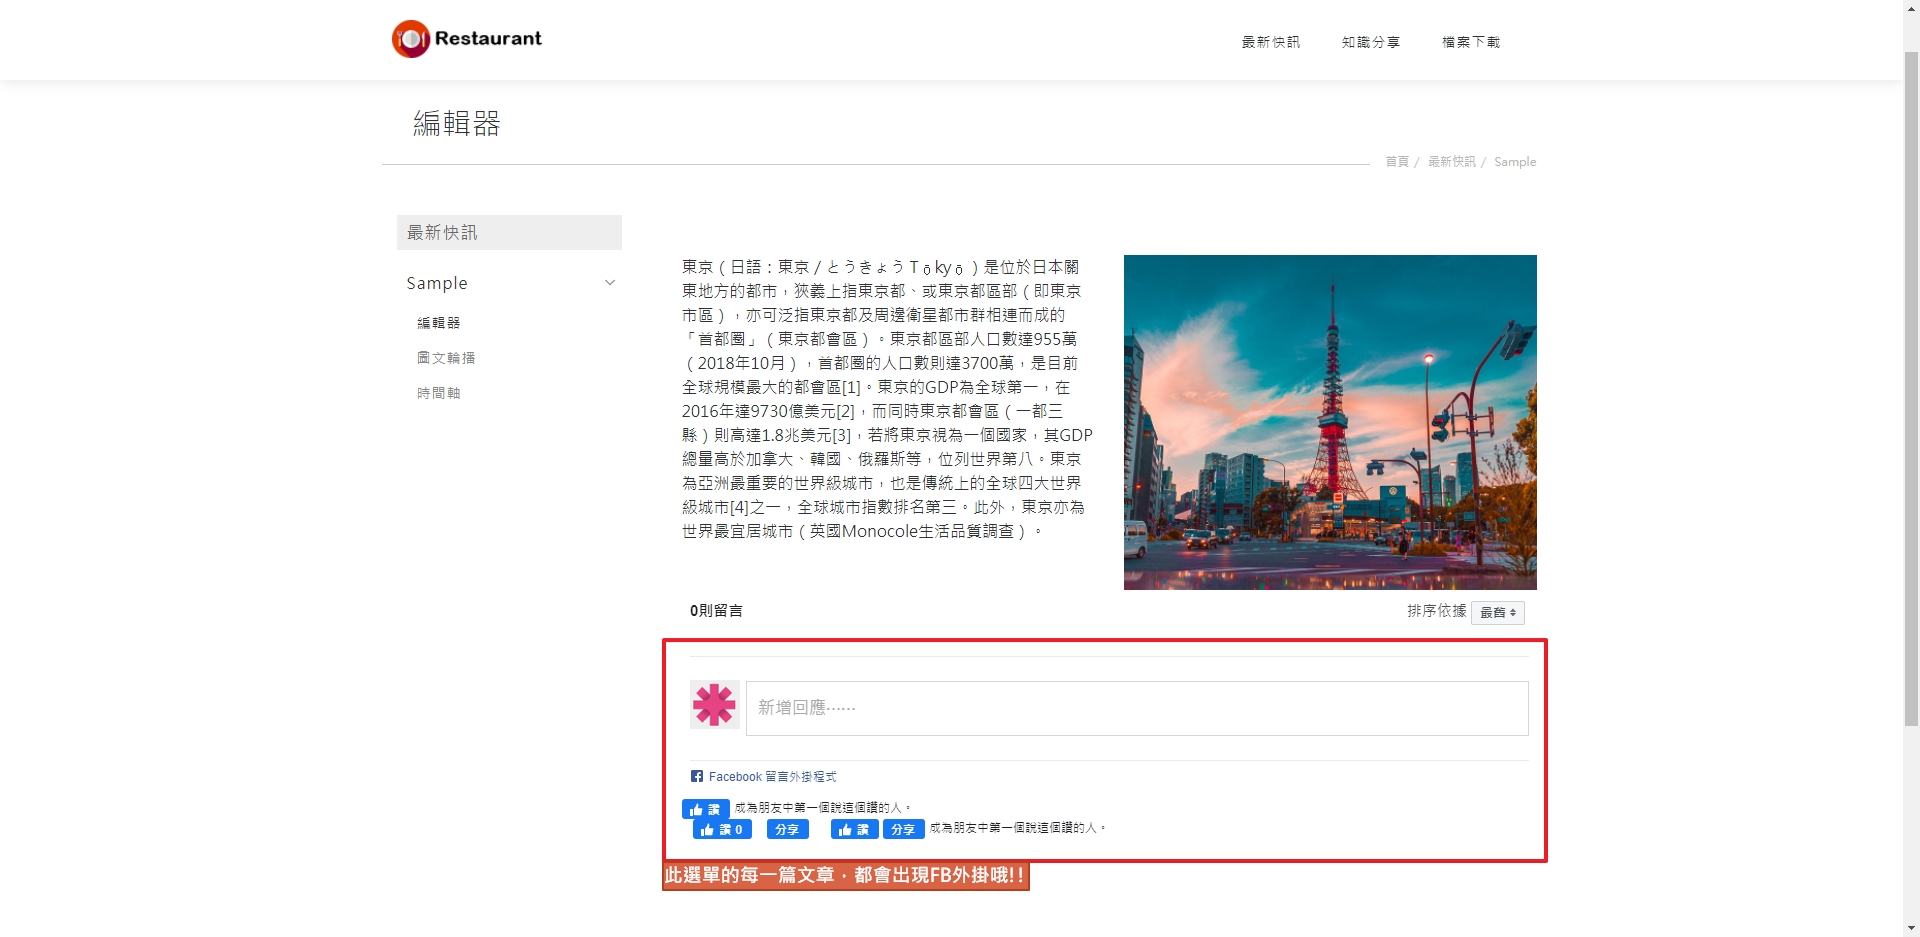Click the 新增回應 comment input field
1920x937 pixels.
1136,708
